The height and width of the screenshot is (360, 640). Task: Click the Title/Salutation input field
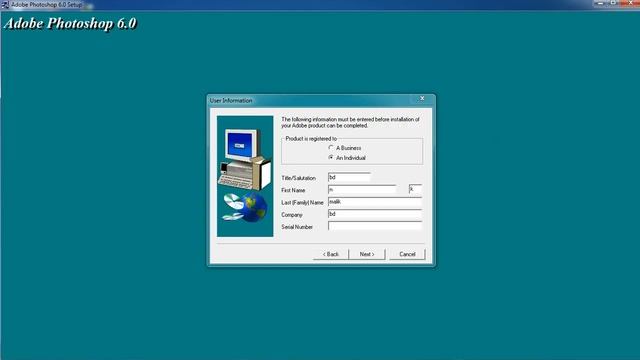pyautogui.click(x=349, y=178)
